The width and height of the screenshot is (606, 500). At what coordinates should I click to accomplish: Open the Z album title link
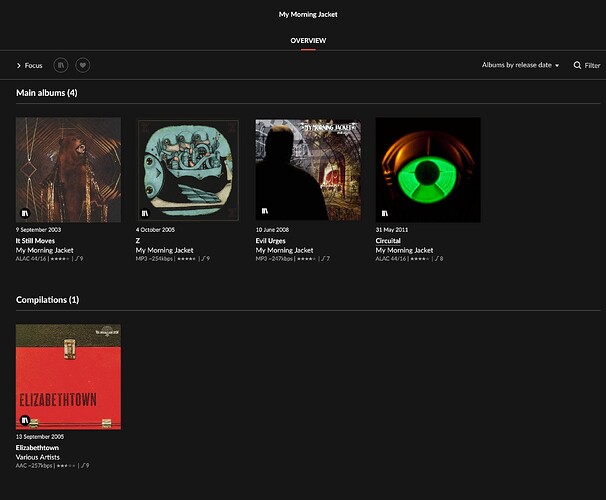(x=138, y=241)
